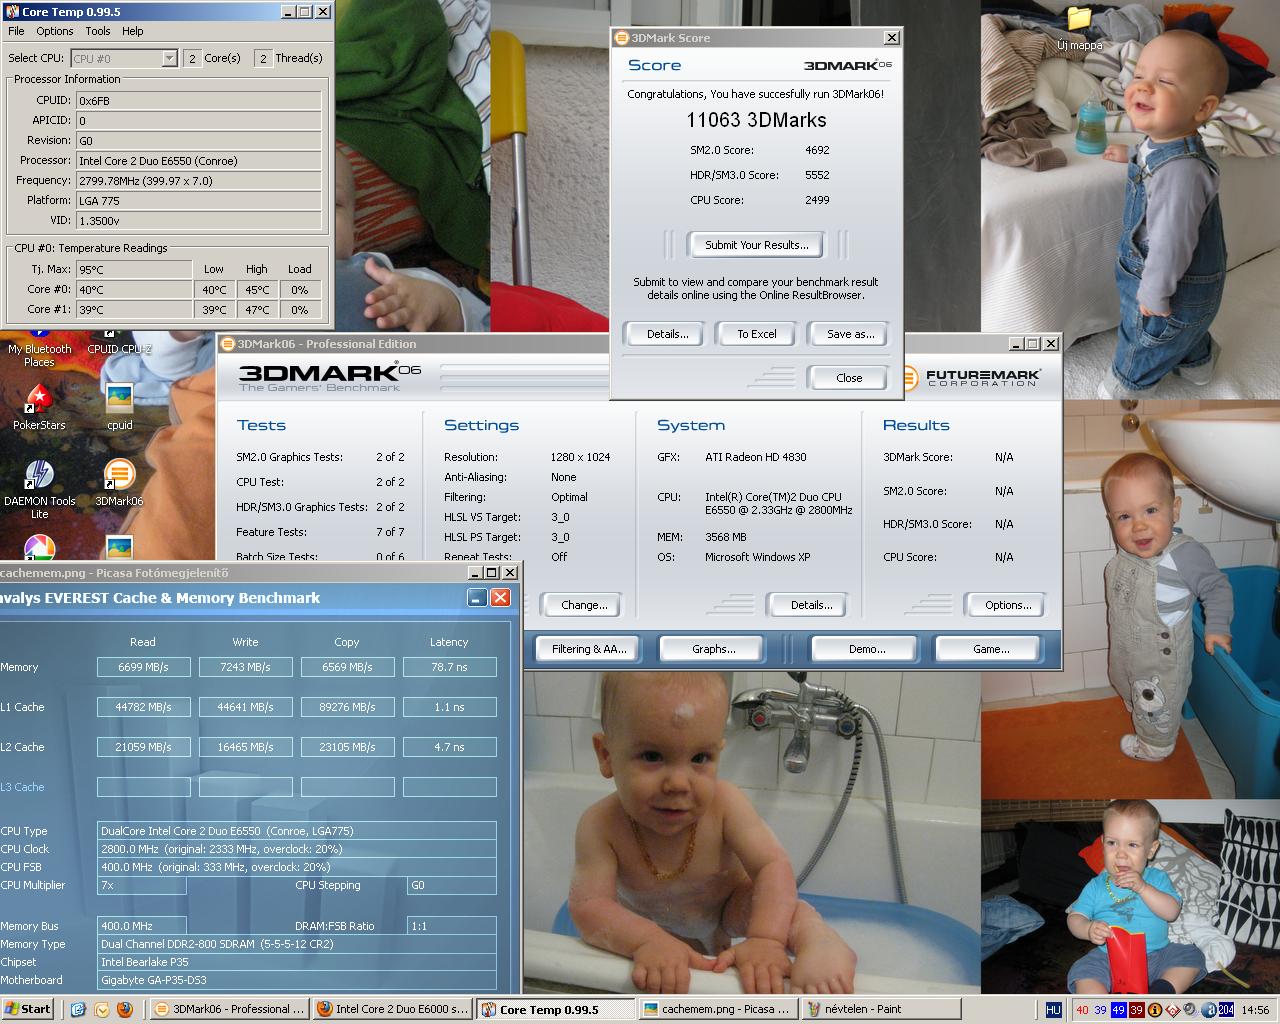The width and height of the screenshot is (1280, 1024).
Task: Switch to Intel Core 2 Duo Firefox taskbar item
Action: [392, 1009]
